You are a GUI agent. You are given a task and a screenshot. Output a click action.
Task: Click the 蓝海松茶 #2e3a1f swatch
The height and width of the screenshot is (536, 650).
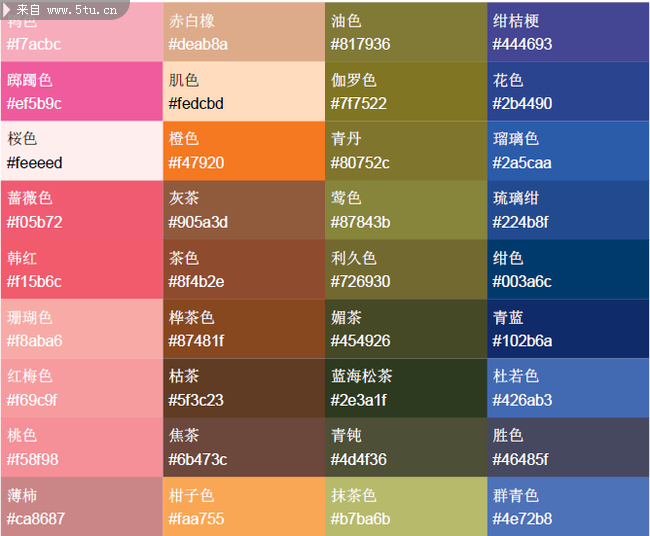pos(406,388)
